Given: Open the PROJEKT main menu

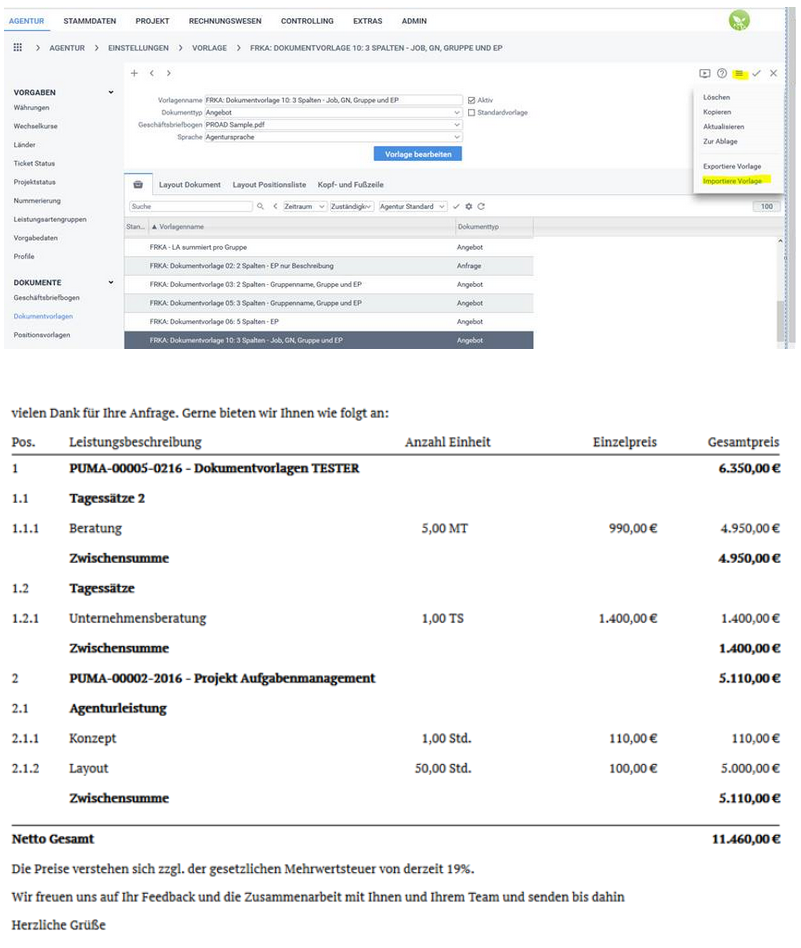Looking at the screenshot, I should point(152,21).
